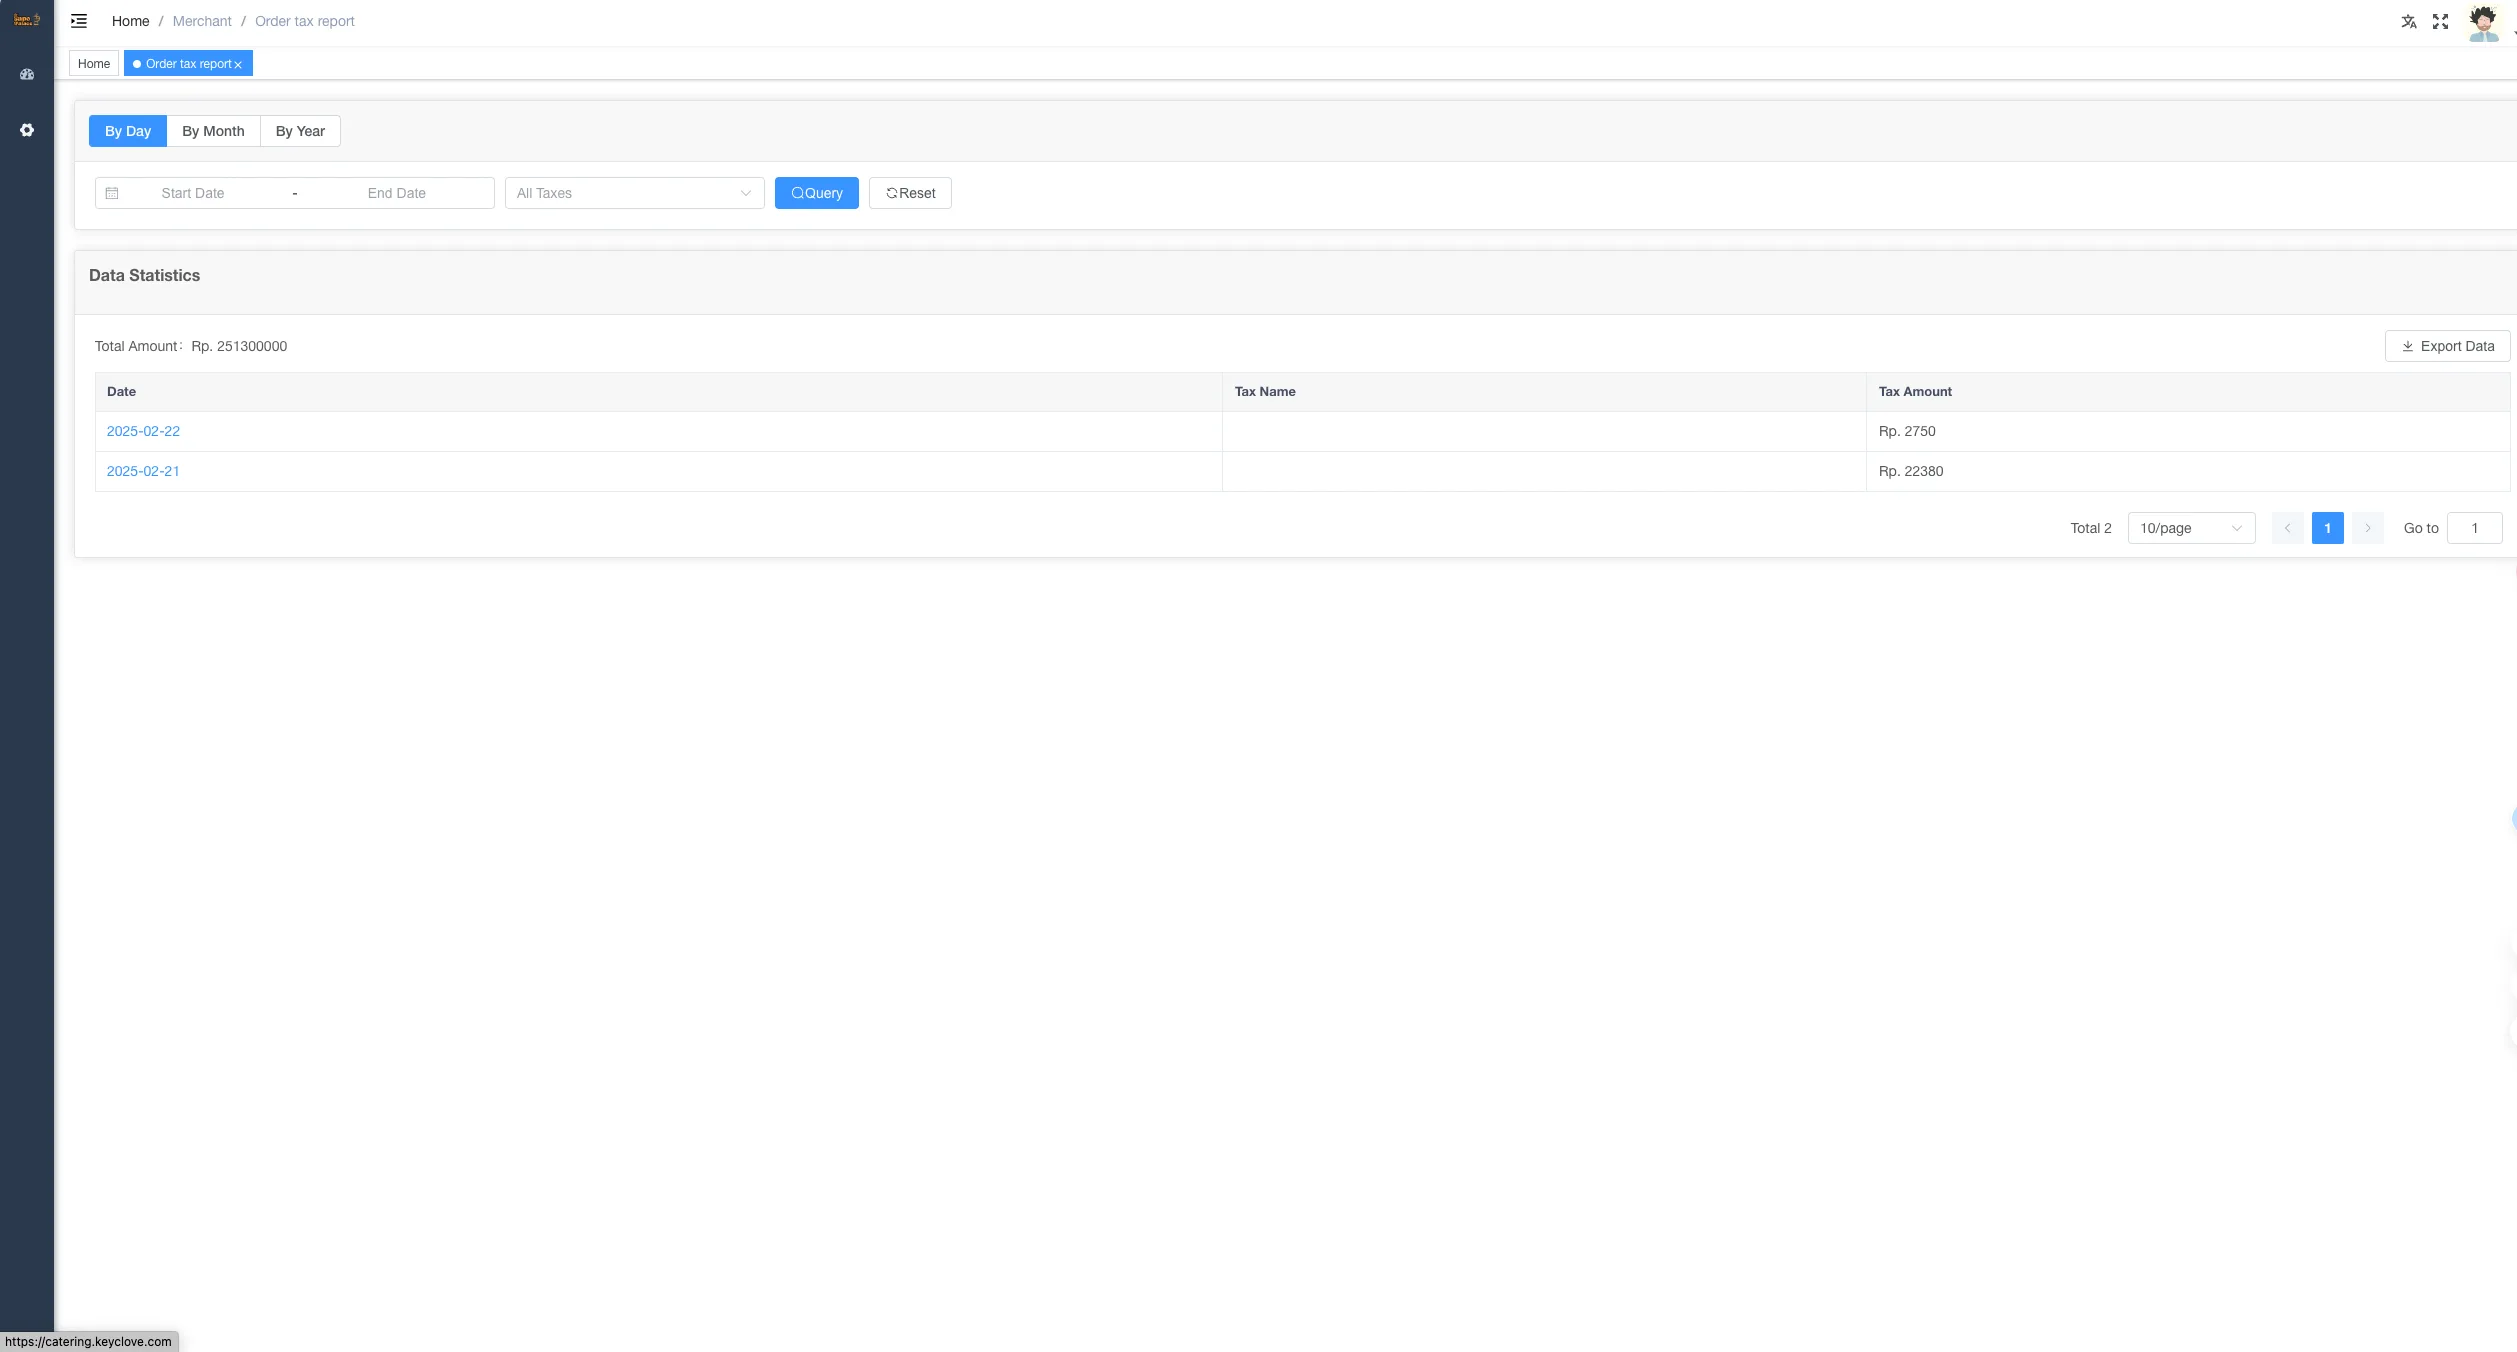Focus the End Date field
The width and height of the screenshot is (2517, 1352).
(397, 193)
